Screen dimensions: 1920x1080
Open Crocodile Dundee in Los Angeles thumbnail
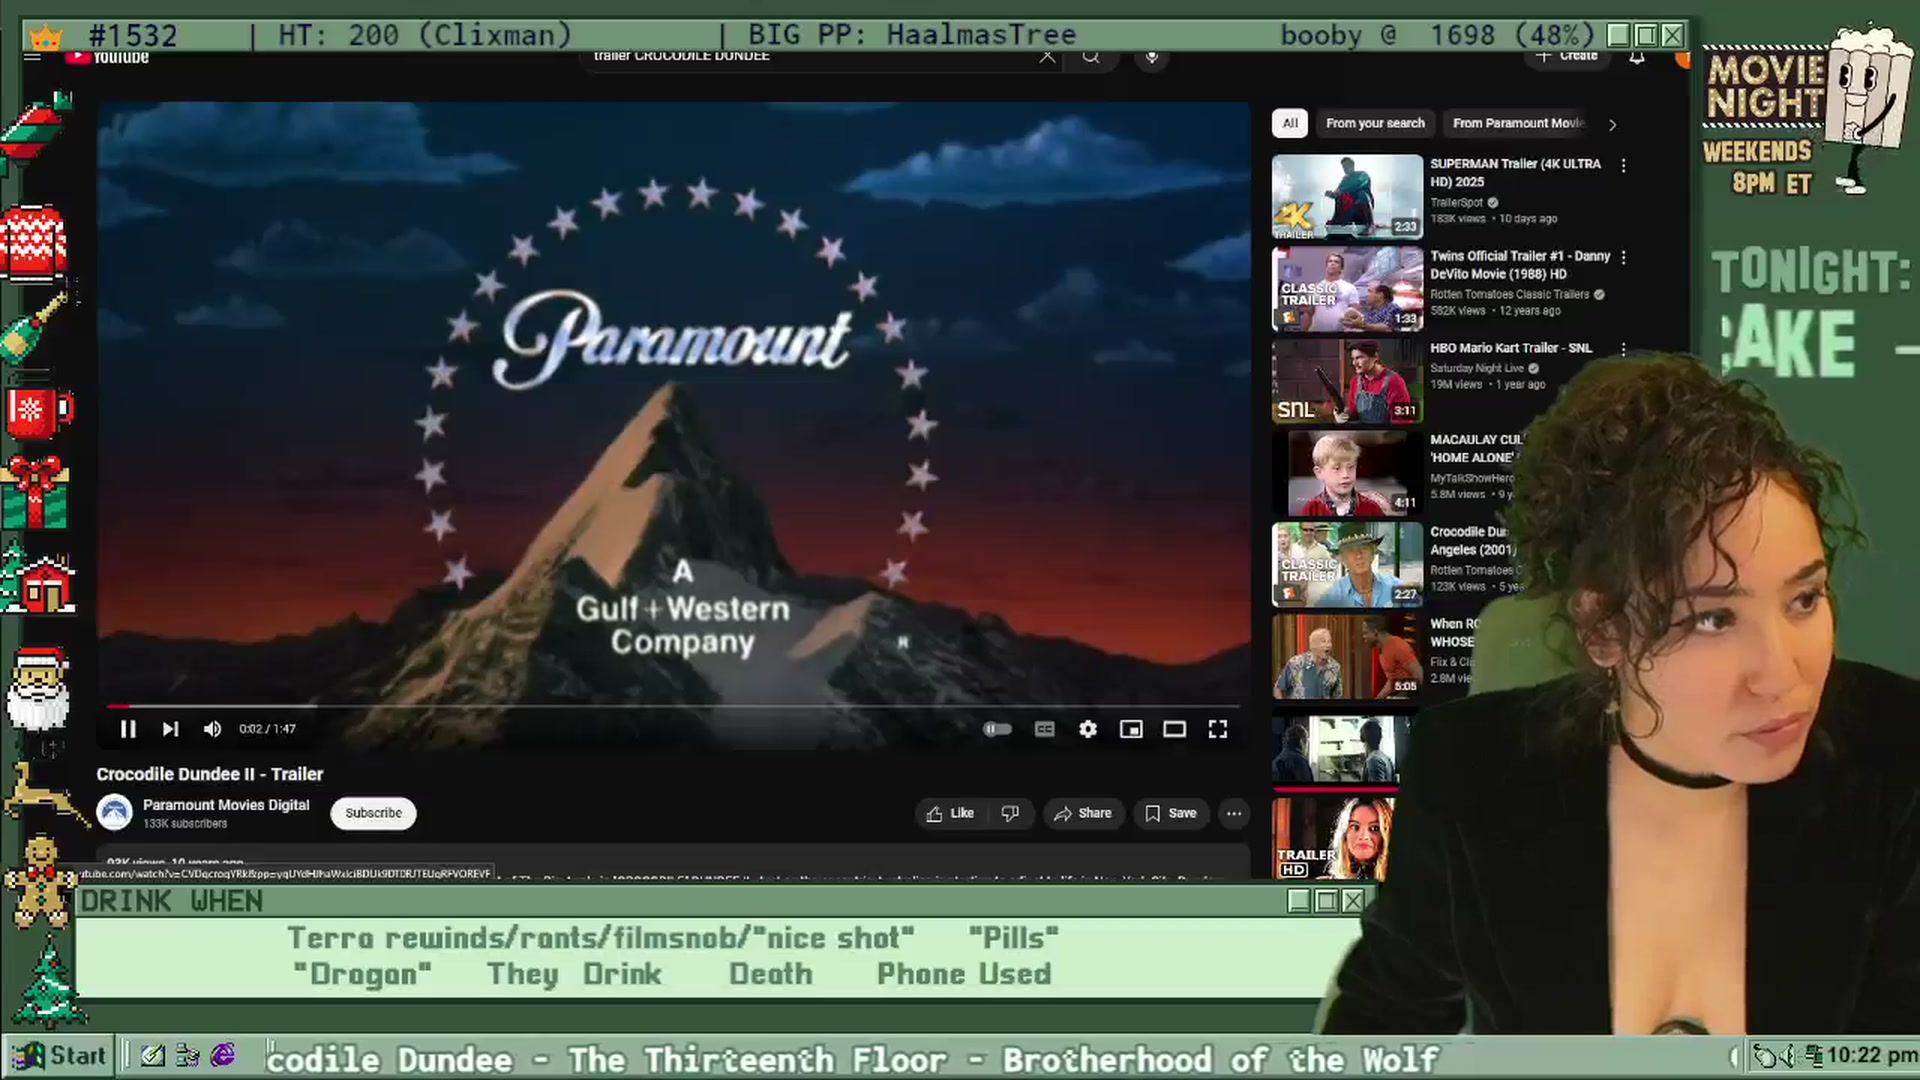click(x=1347, y=565)
